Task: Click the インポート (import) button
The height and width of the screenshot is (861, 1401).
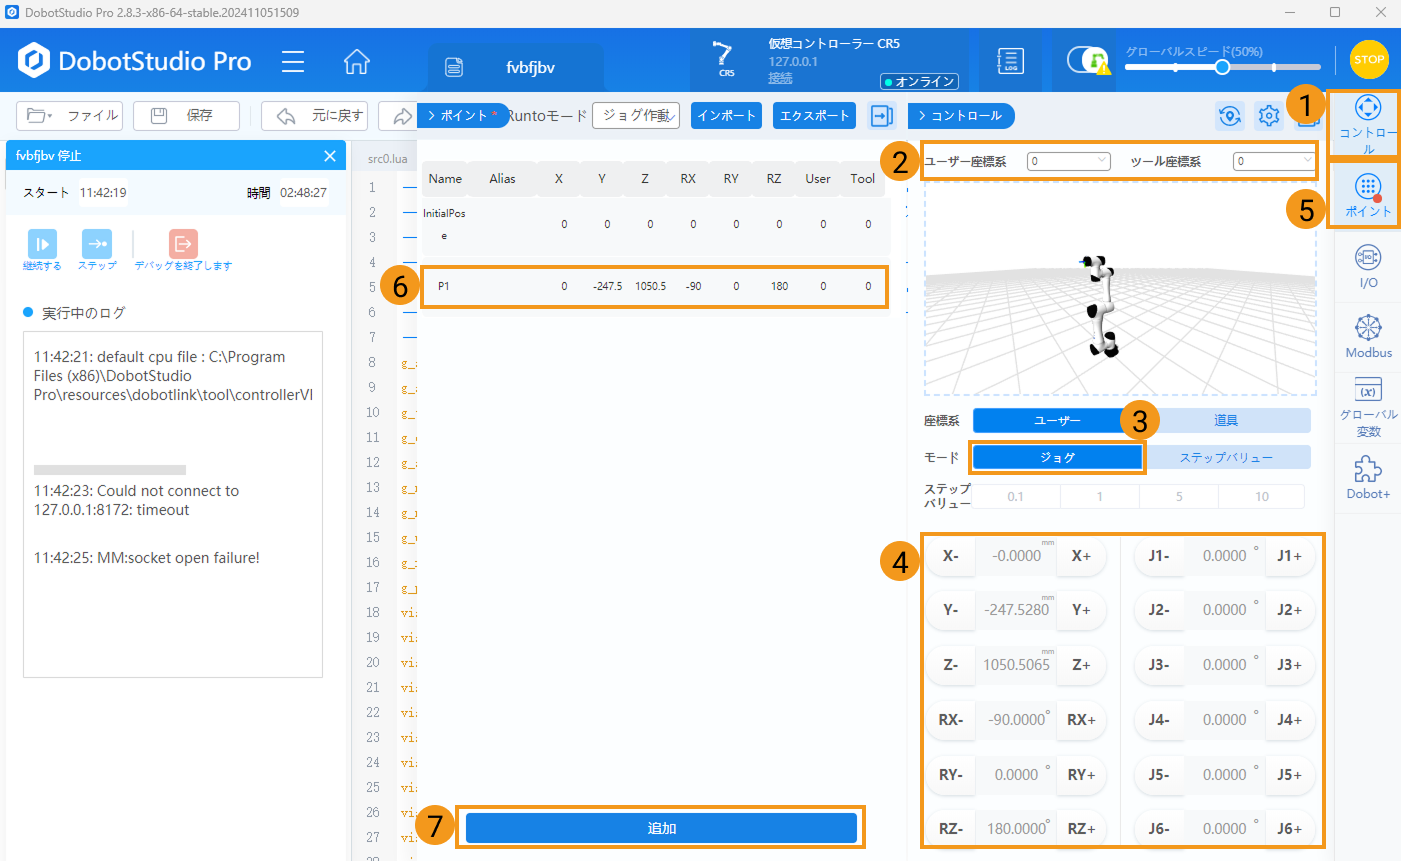Action: [x=726, y=116]
